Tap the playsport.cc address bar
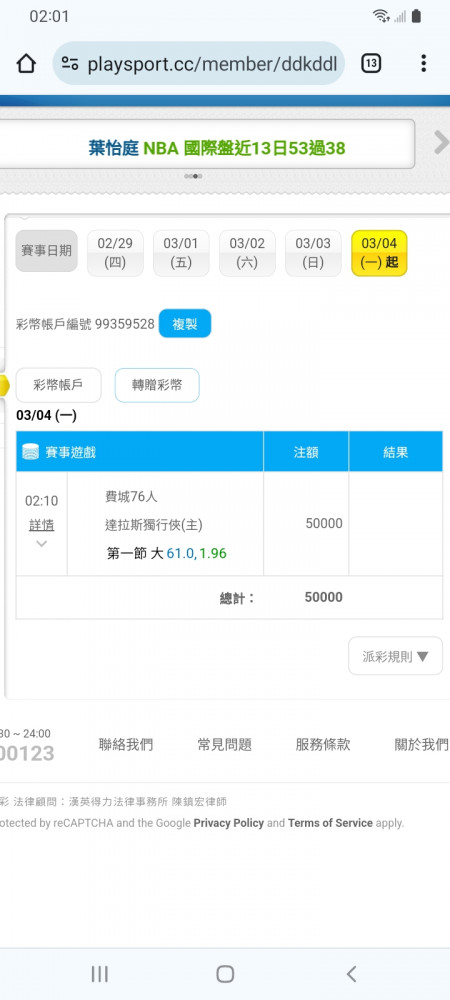This screenshot has height=1000, width=450. pos(199,64)
